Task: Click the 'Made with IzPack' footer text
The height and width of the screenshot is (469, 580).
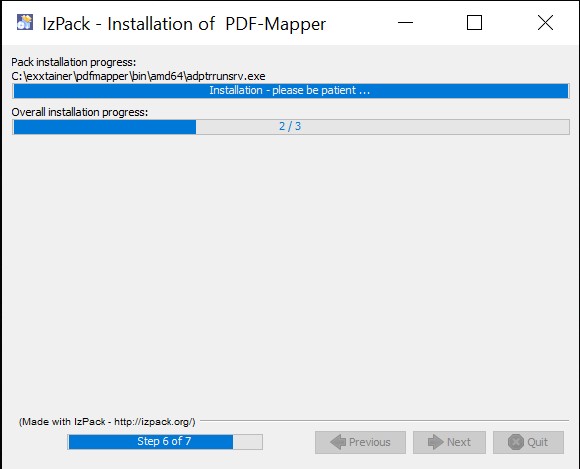Action: pyautogui.click(x=107, y=422)
